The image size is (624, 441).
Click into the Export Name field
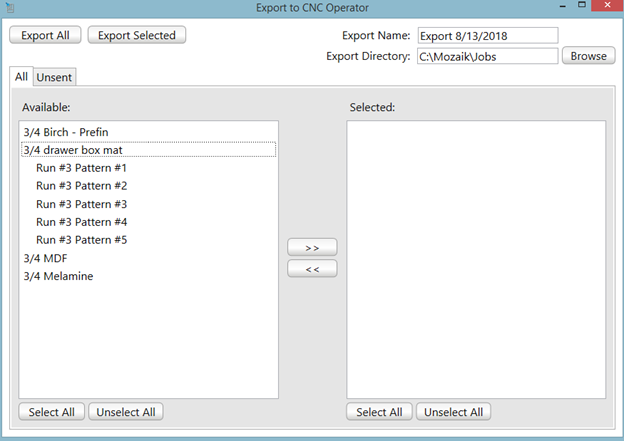click(x=486, y=36)
